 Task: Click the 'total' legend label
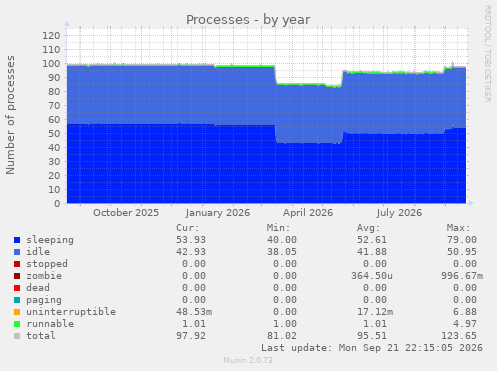[41, 336]
